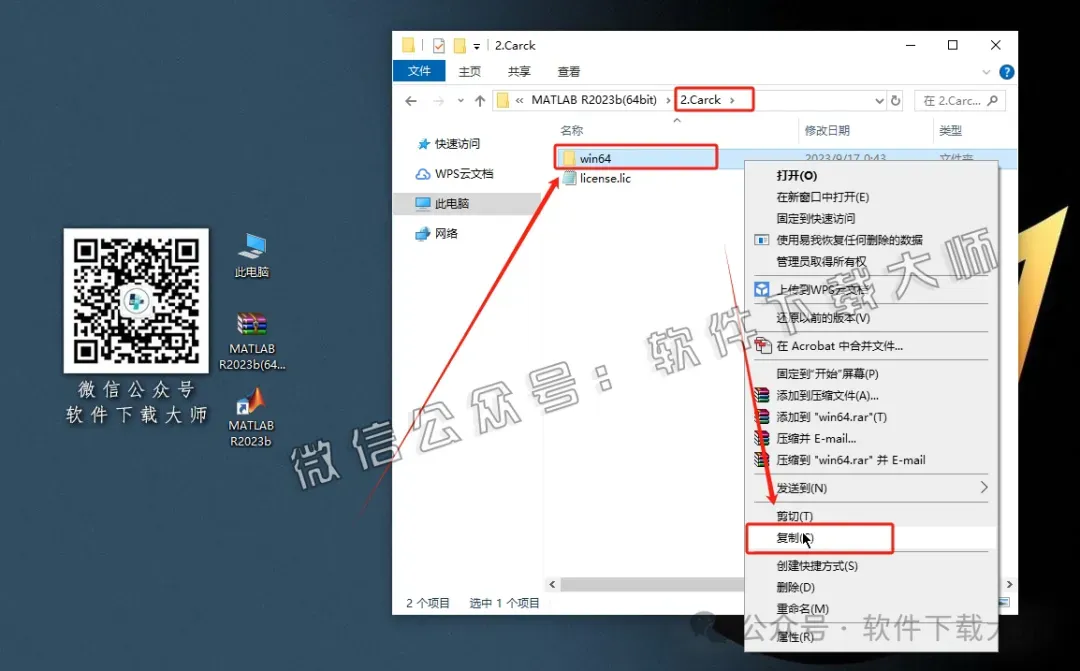
Task: Expand the ribbon chevron
Action: (986, 72)
